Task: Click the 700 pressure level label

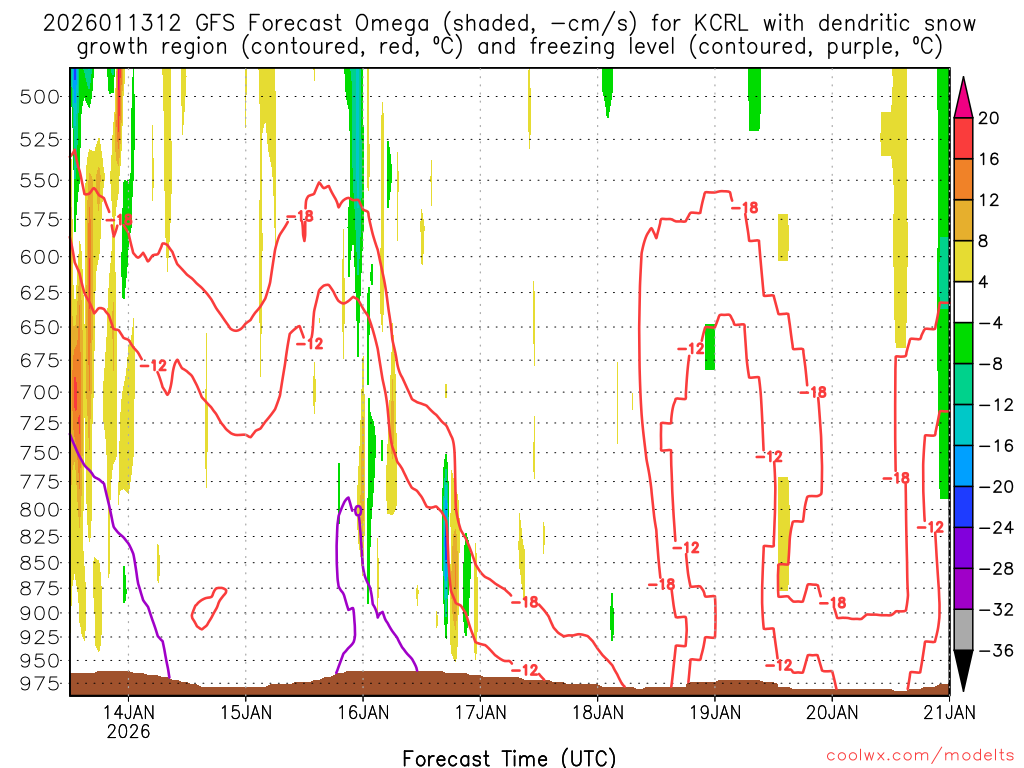Action: coord(39,392)
